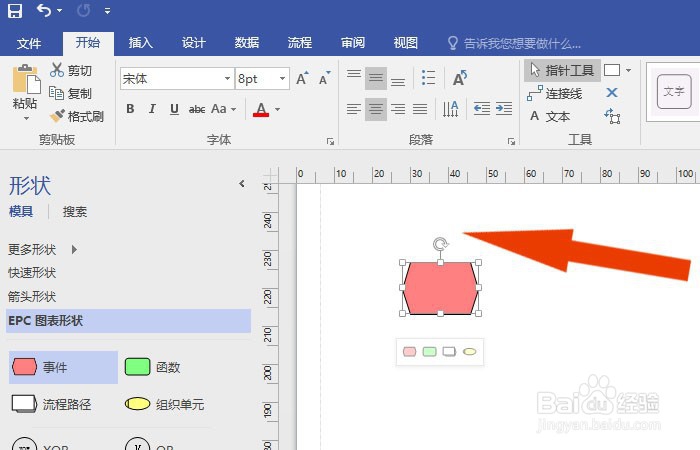Switch to the 流程 ribbon tab
This screenshot has width=700, height=450.
[x=300, y=43]
